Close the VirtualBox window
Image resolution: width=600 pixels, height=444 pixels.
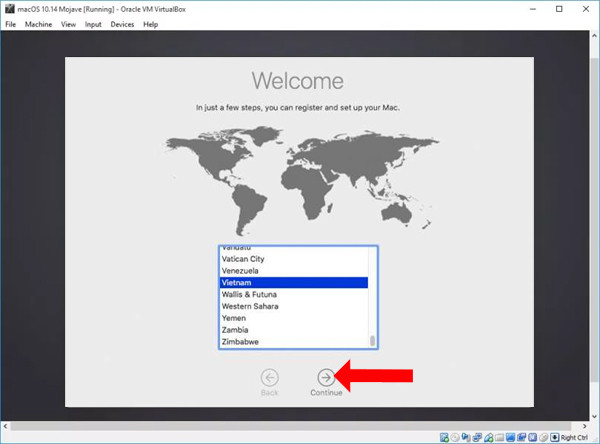tap(586, 9)
